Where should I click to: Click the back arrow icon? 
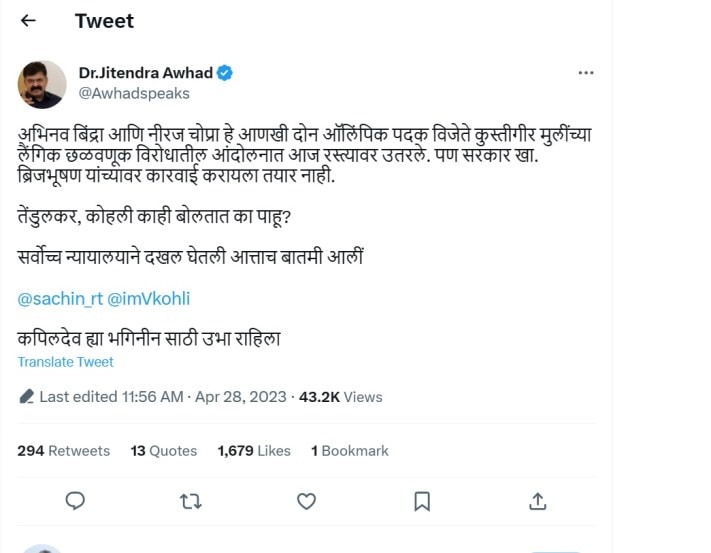[28, 21]
